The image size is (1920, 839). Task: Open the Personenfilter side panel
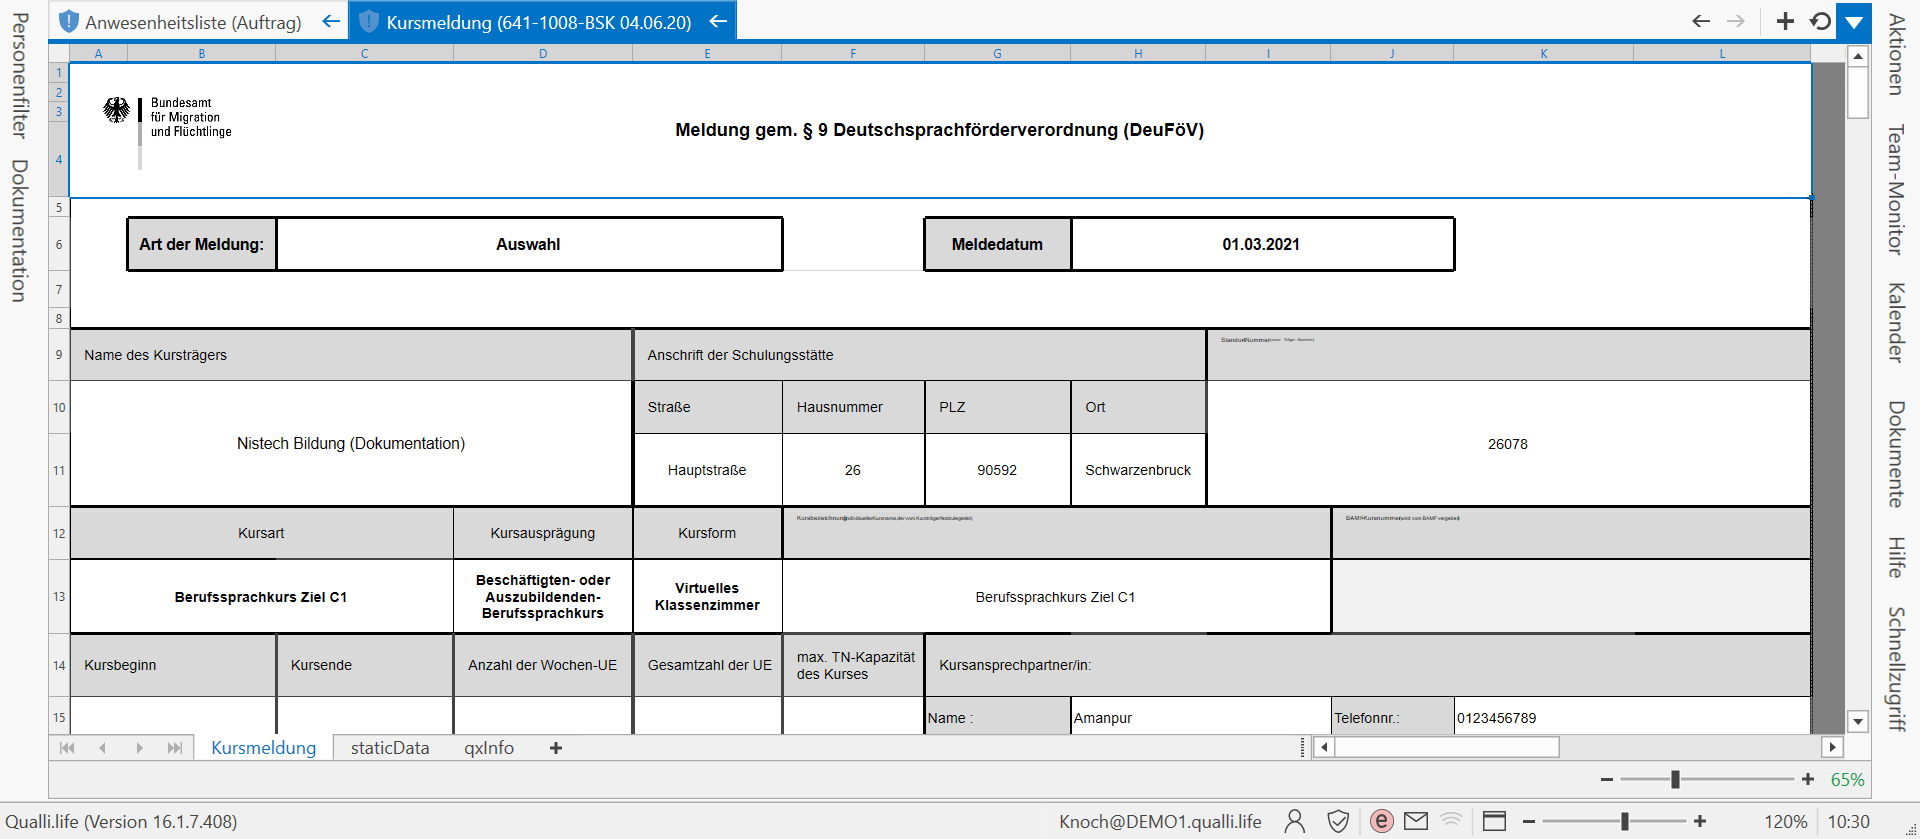point(19,76)
